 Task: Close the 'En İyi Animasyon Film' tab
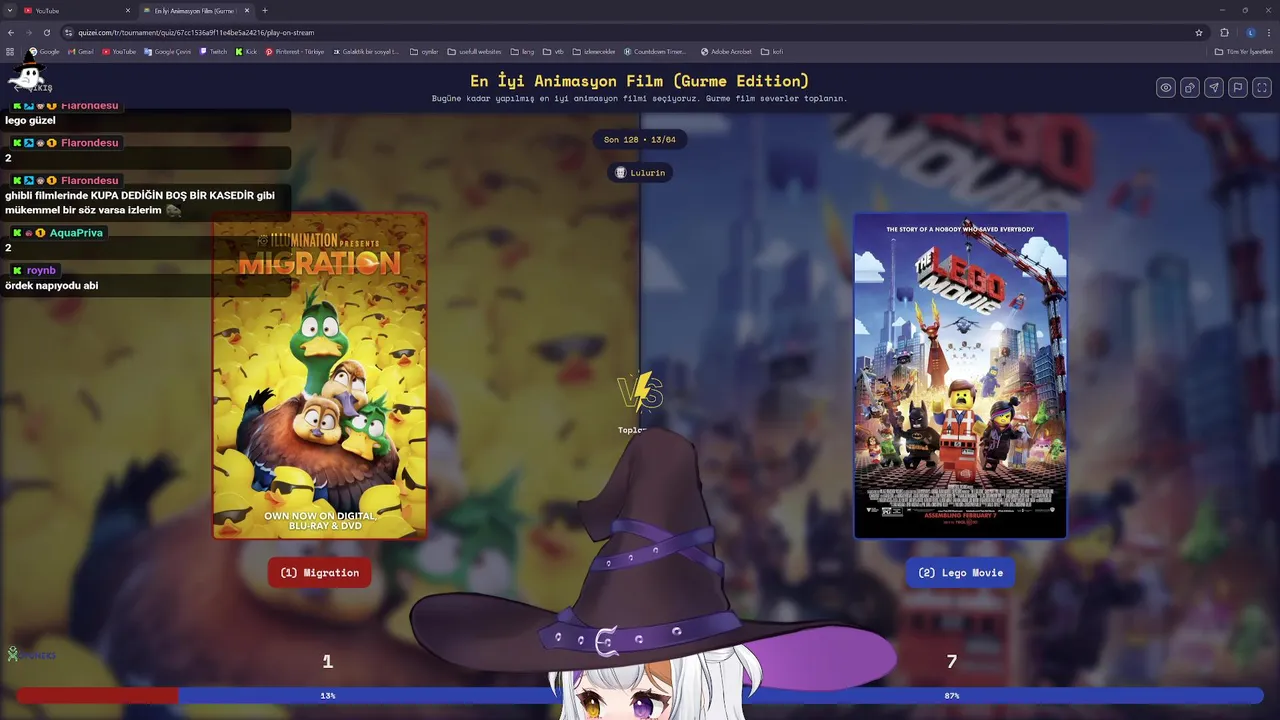pyautogui.click(x=247, y=10)
